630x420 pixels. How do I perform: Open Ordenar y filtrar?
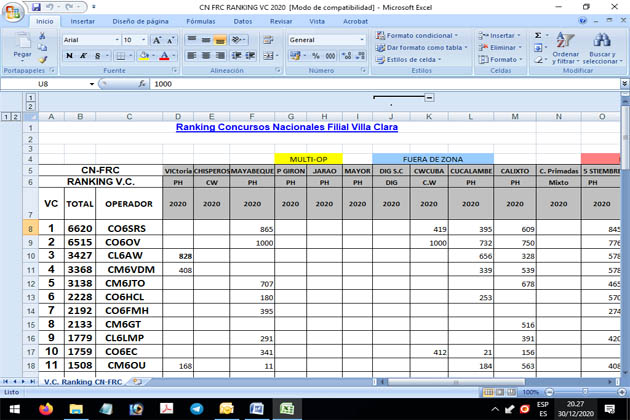566,48
